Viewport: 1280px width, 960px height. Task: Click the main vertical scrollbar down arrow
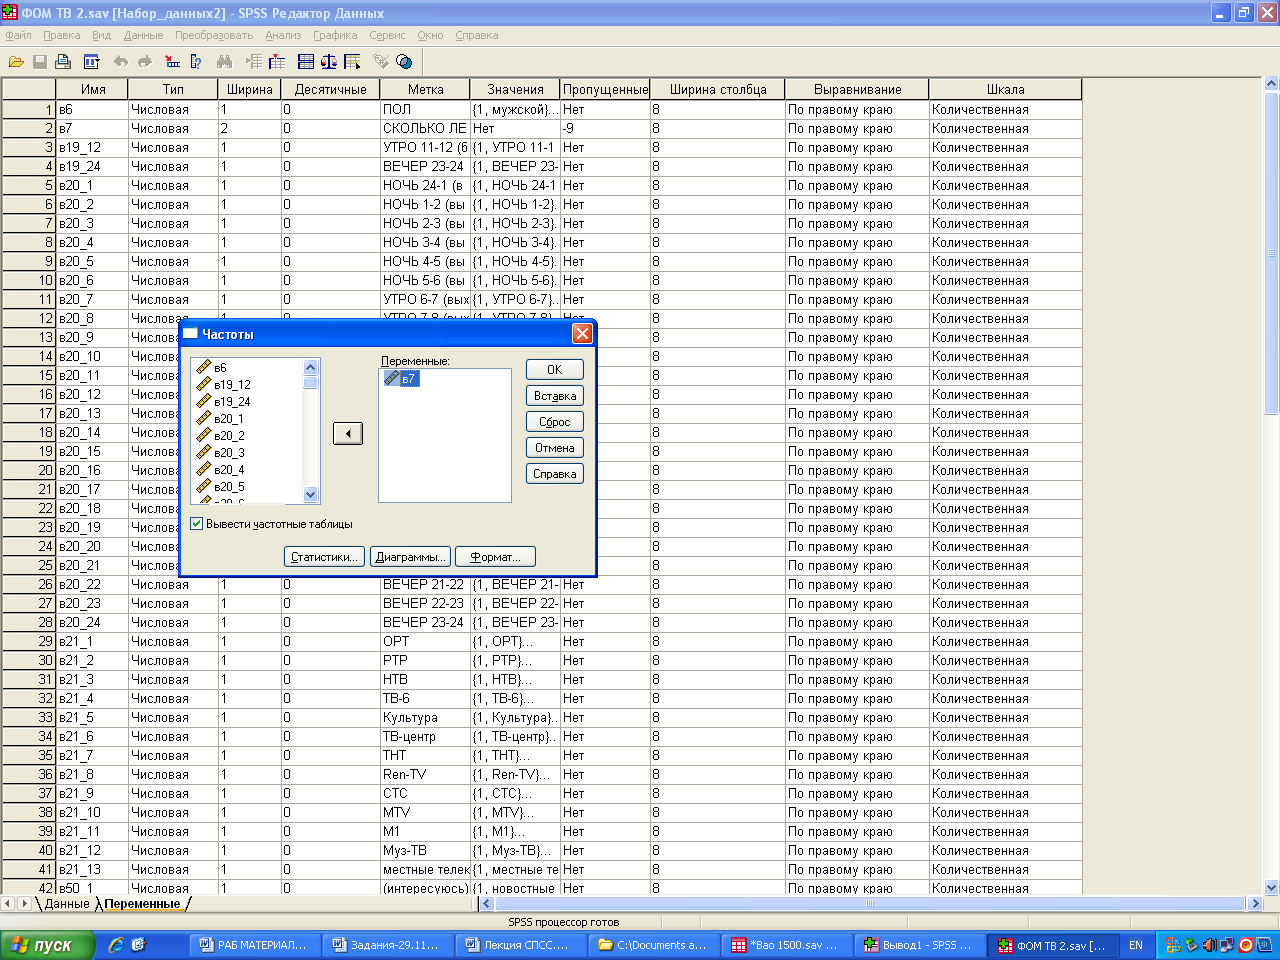coord(1272,887)
